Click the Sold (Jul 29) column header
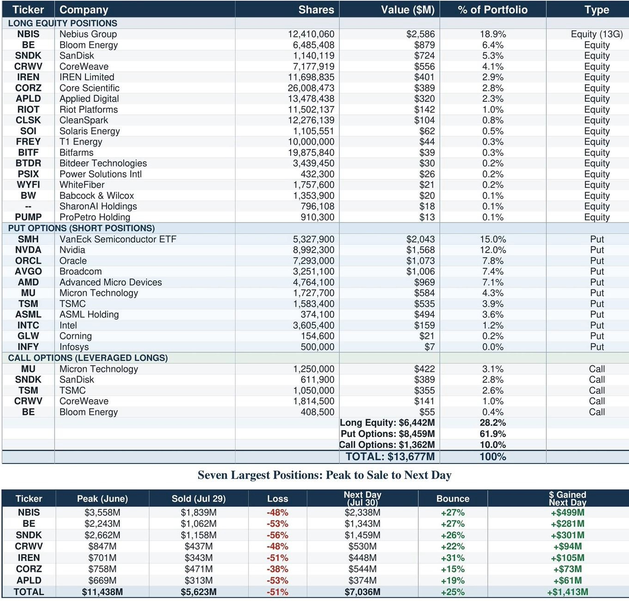 coord(199,499)
